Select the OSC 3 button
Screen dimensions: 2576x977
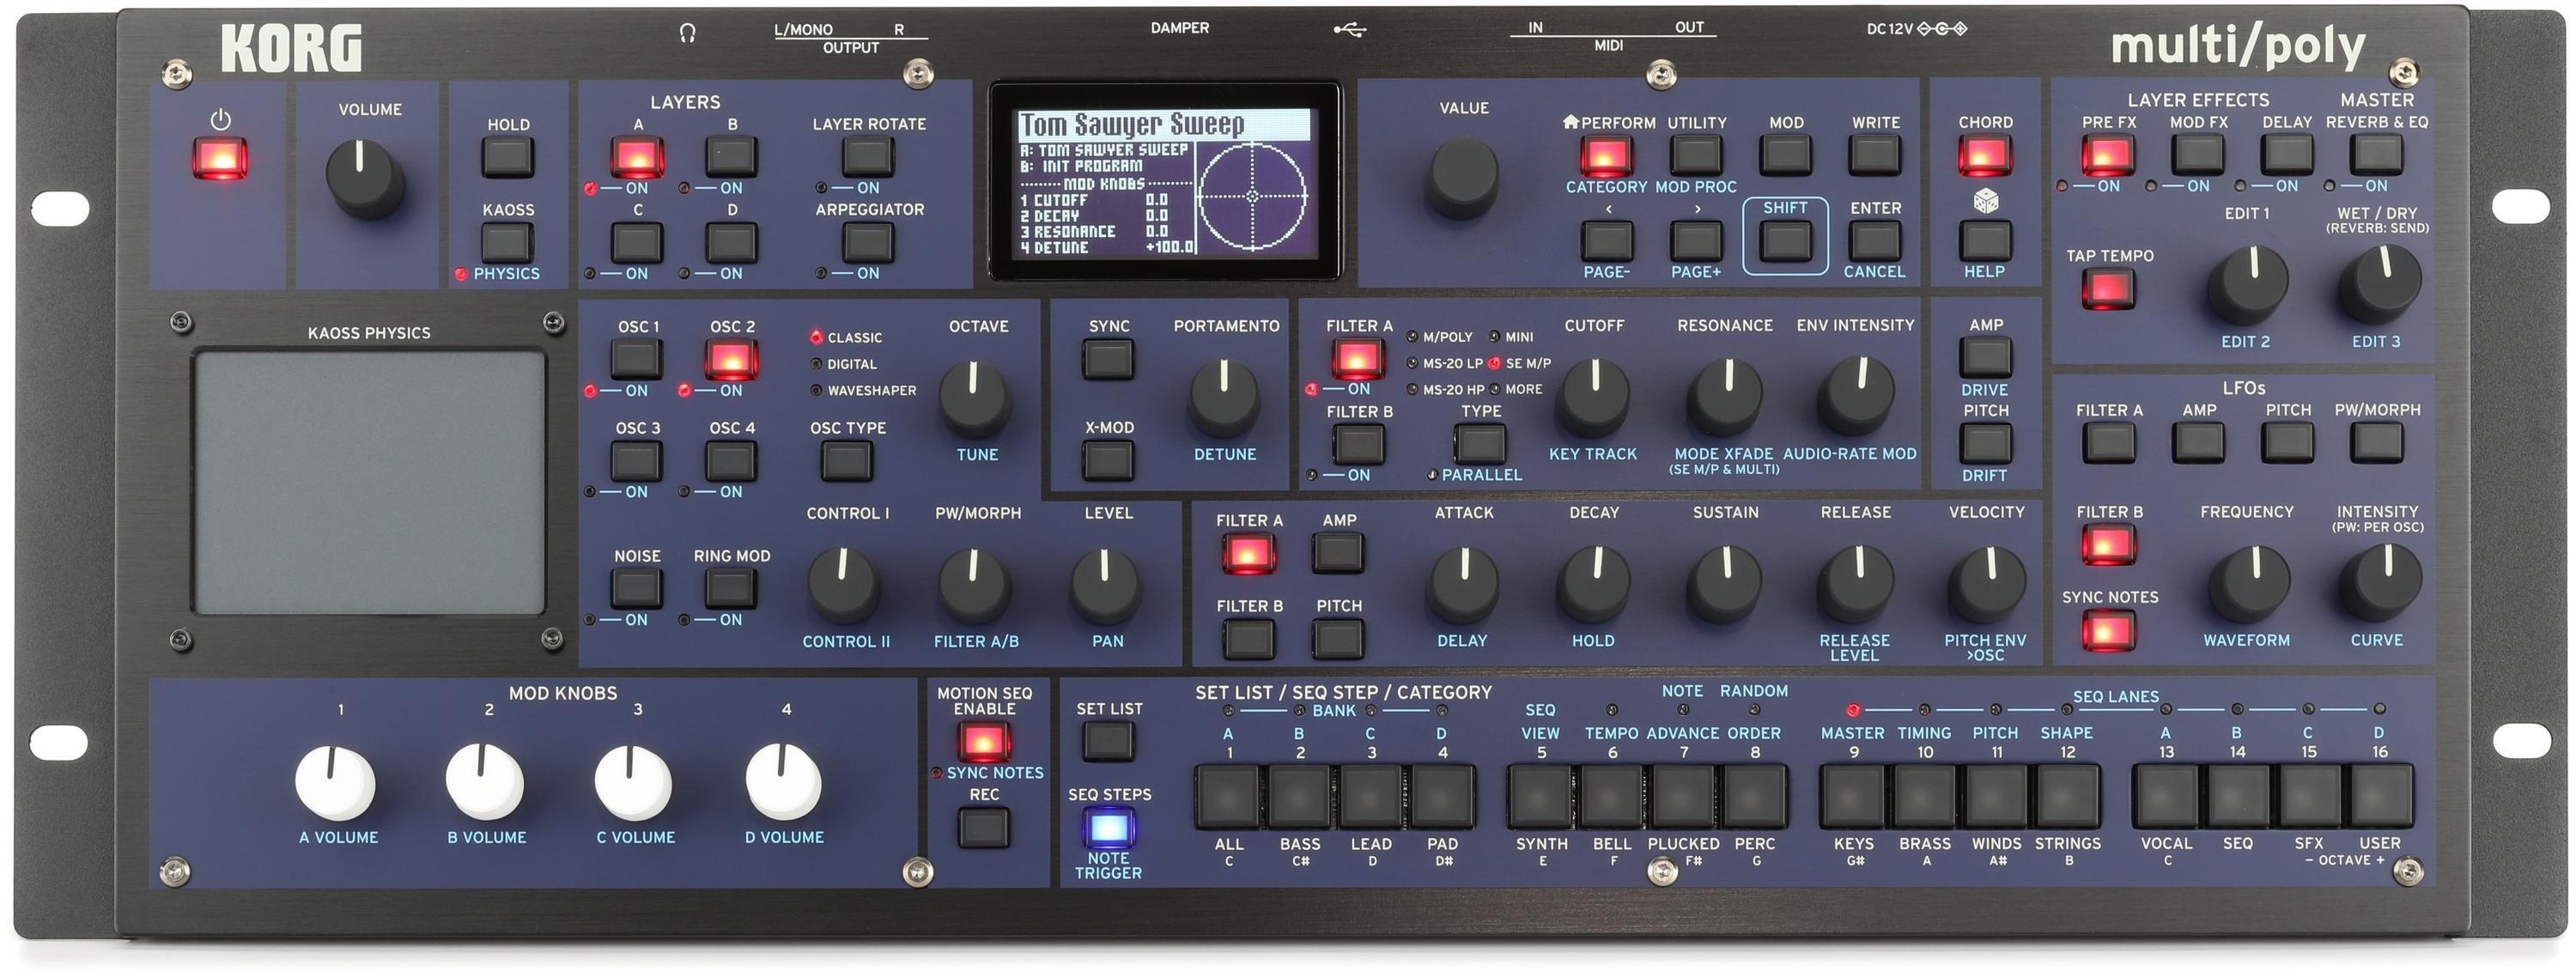(637, 461)
